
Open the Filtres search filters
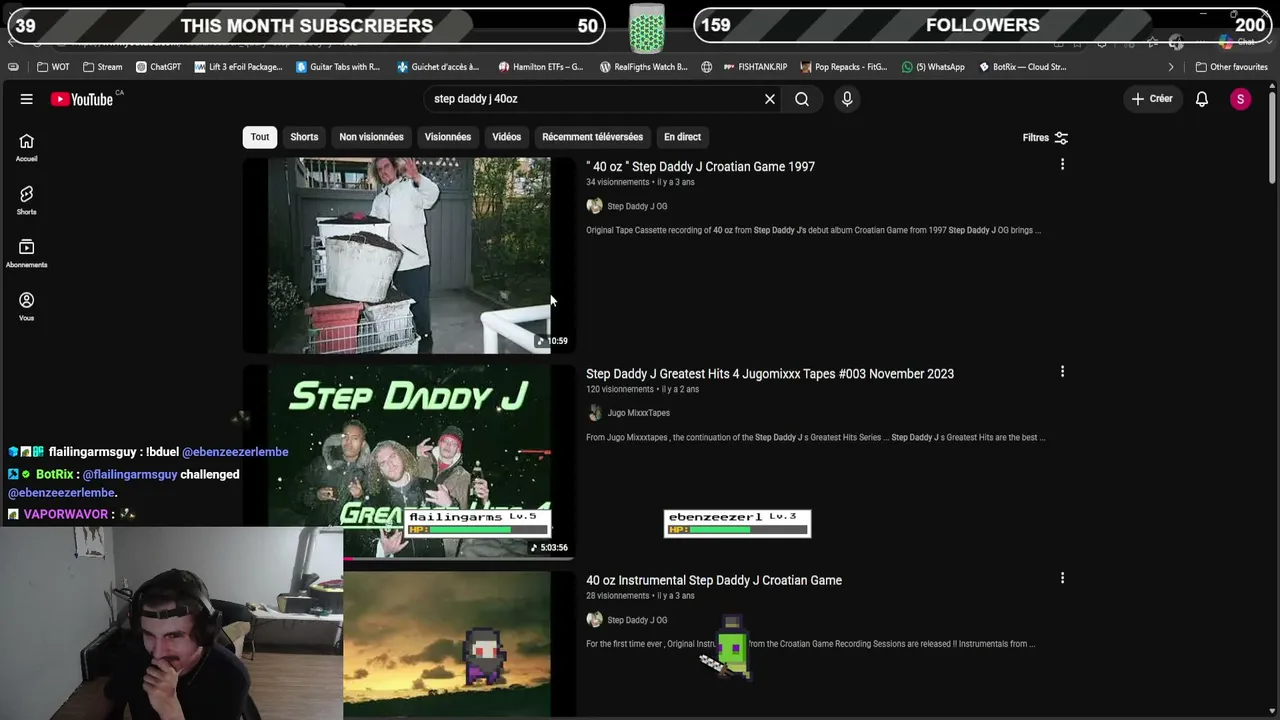tap(1045, 138)
